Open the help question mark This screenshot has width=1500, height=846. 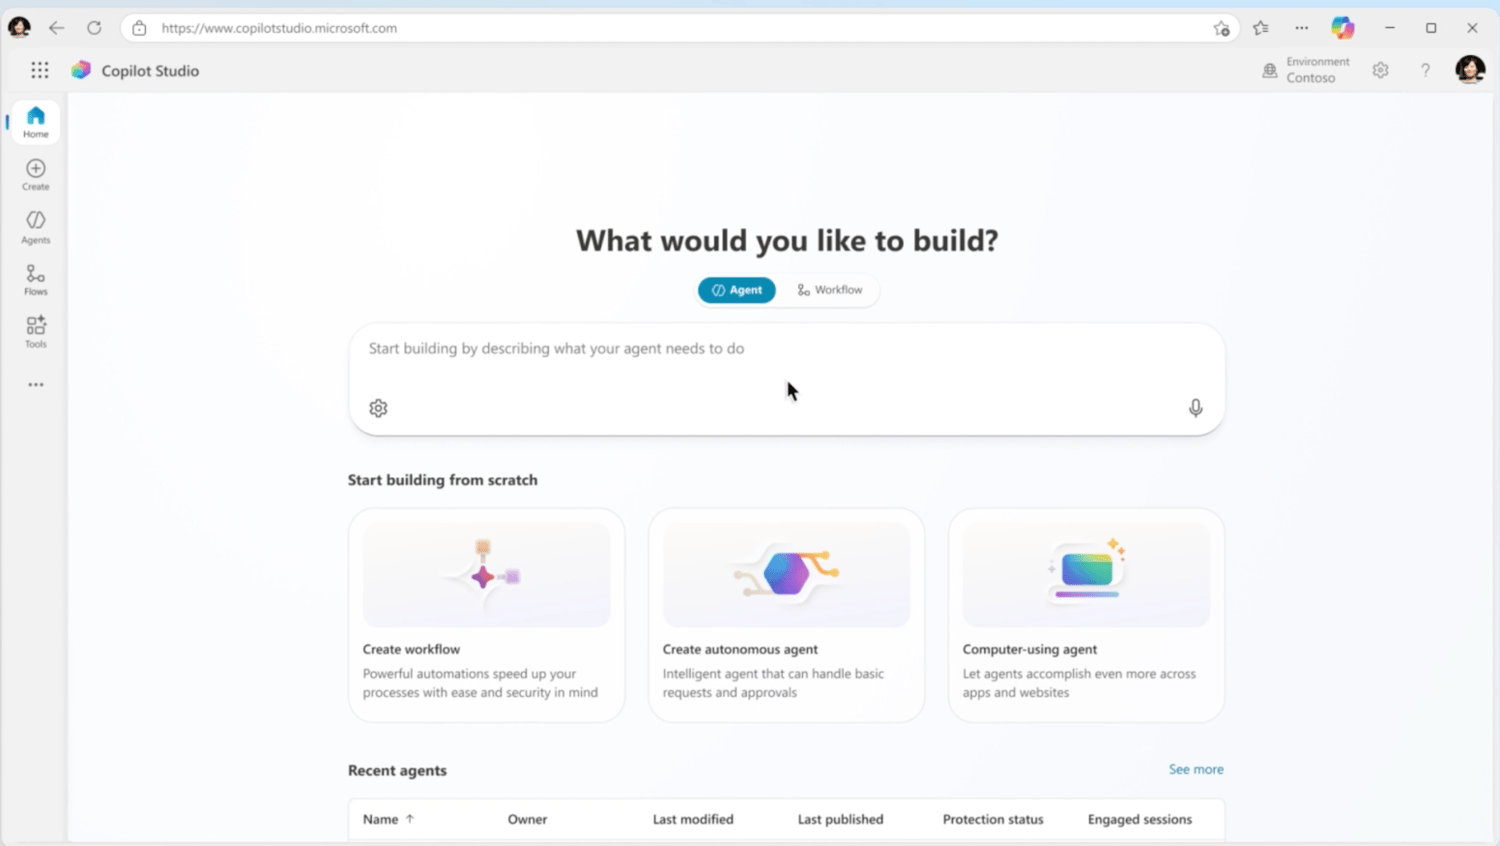point(1425,70)
